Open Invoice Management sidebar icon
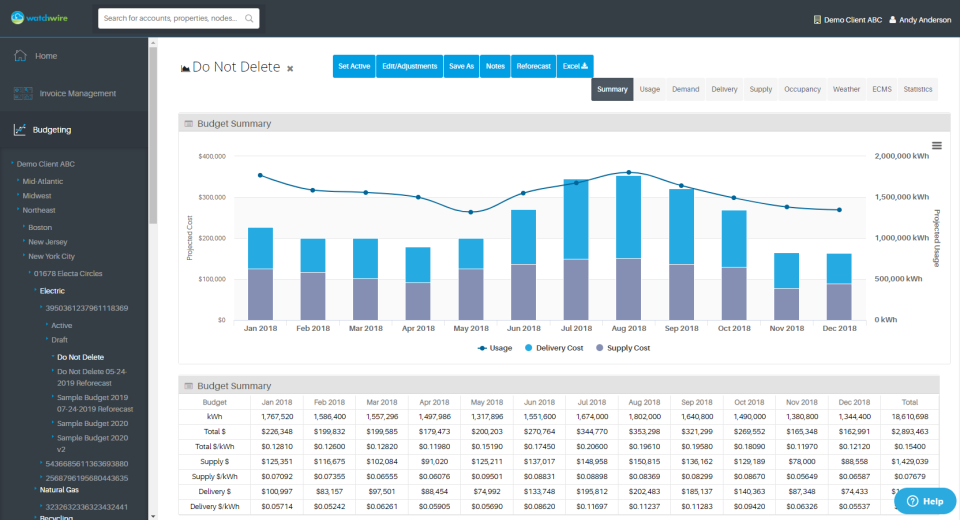 click(x=23, y=93)
